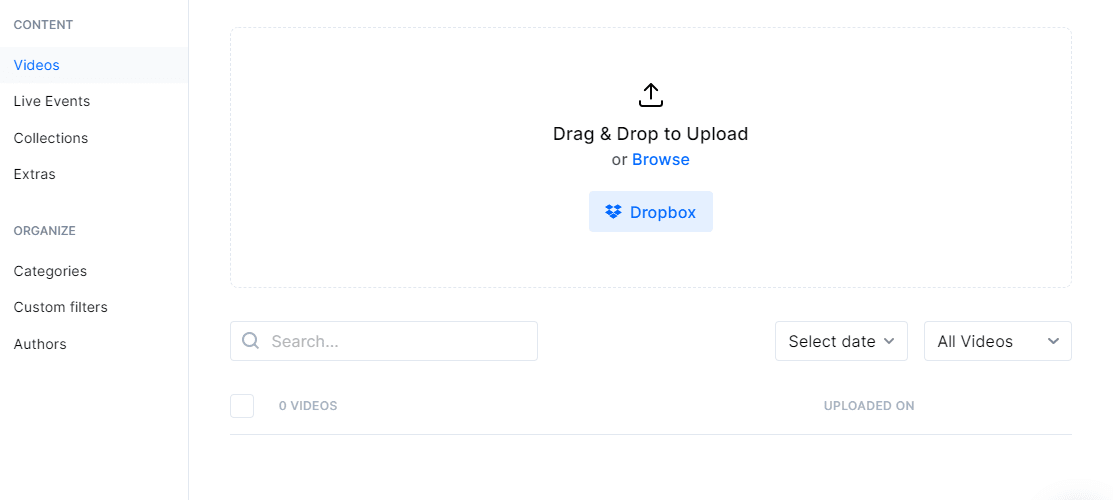Image resolution: width=1113 pixels, height=500 pixels.
Task: Go to Live Events
Action: 52,101
